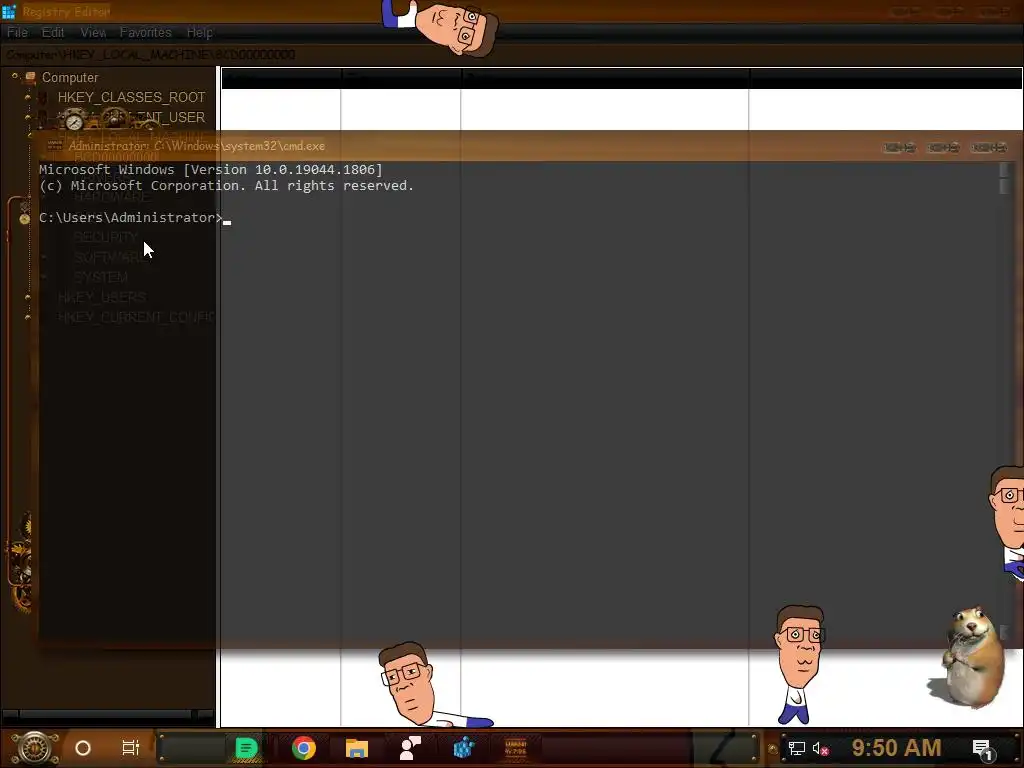
Task: Open the View menu in Registry Editor
Action: 93,32
